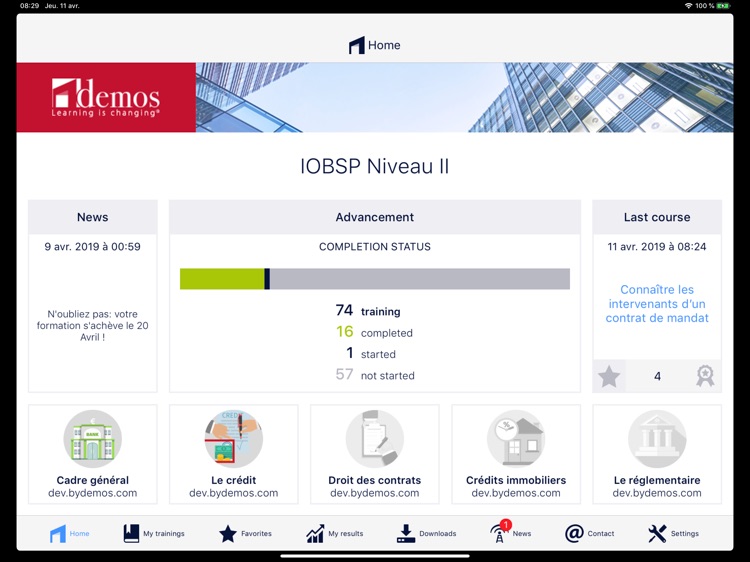The height and width of the screenshot is (562, 750).
Task: Open Le réglementaire pillars icon
Action: 657,439
